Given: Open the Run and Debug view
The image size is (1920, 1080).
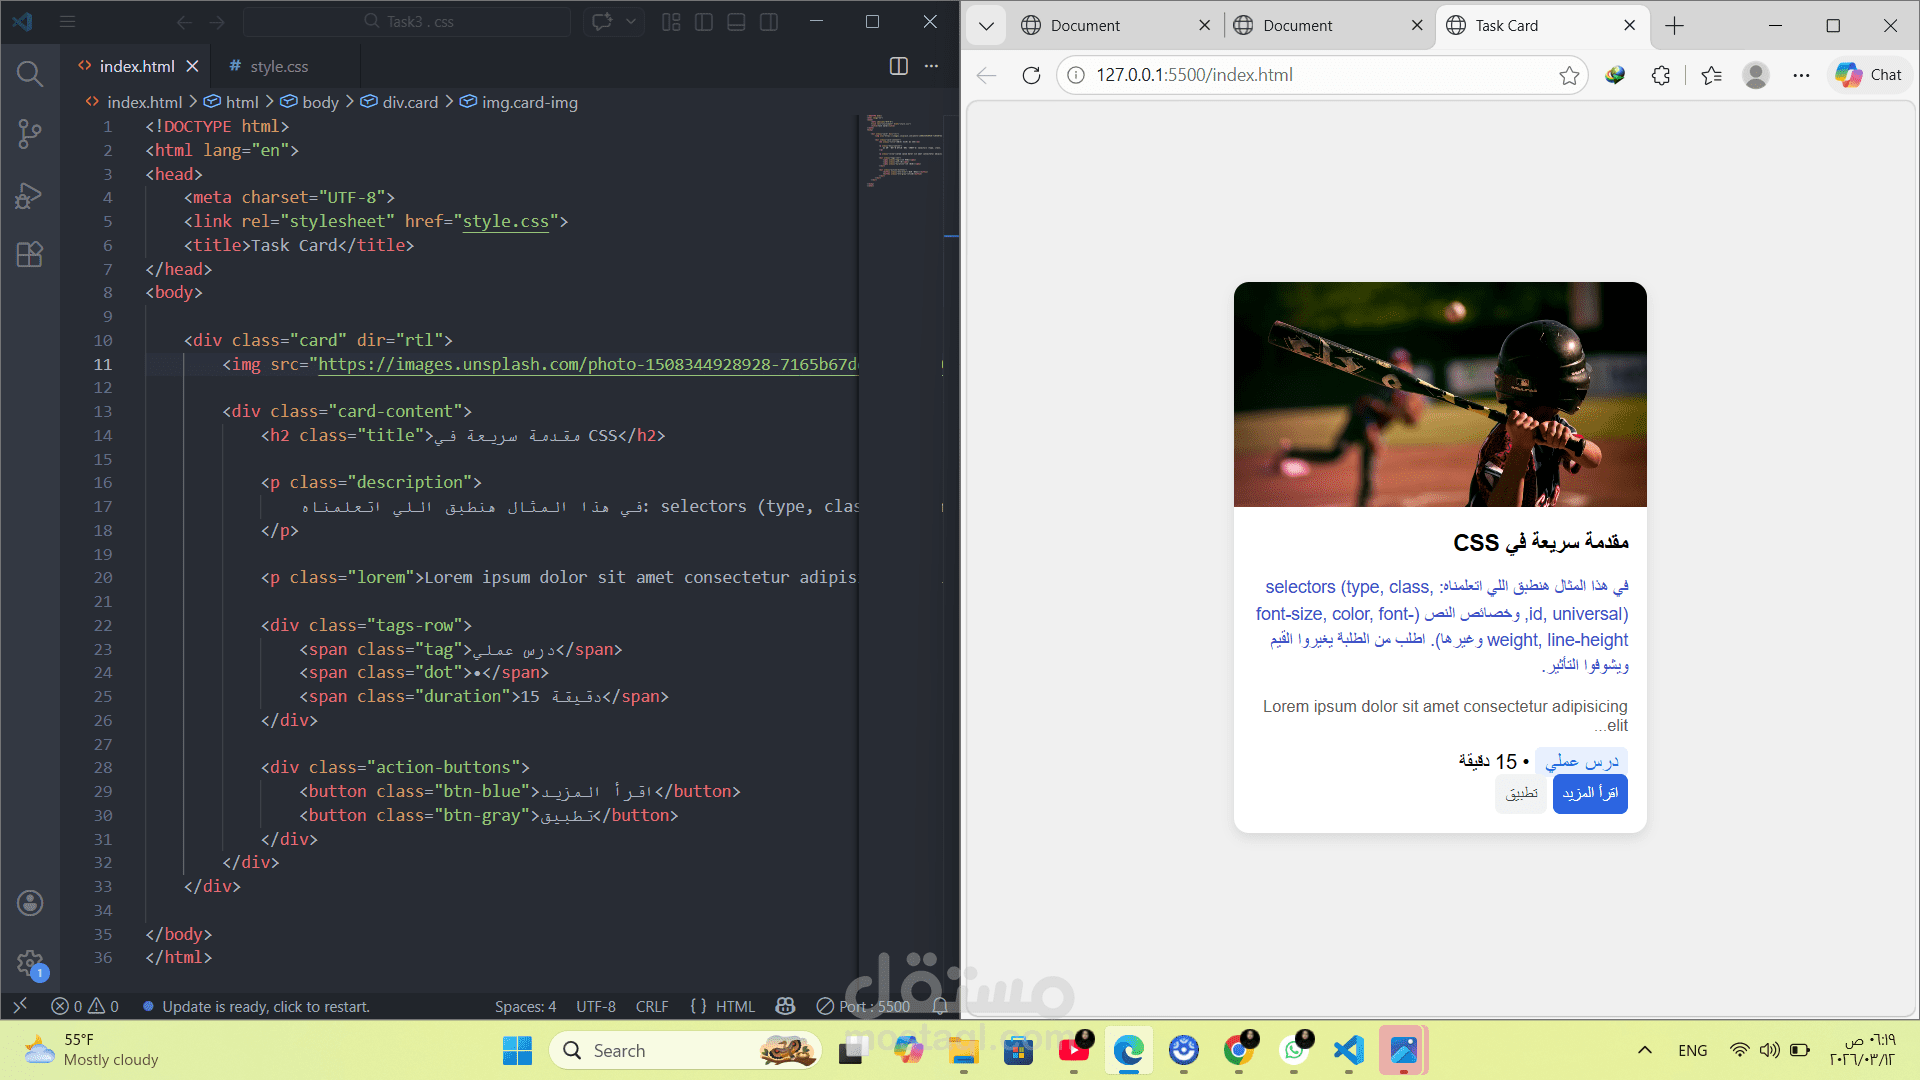Looking at the screenshot, I should [29, 196].
